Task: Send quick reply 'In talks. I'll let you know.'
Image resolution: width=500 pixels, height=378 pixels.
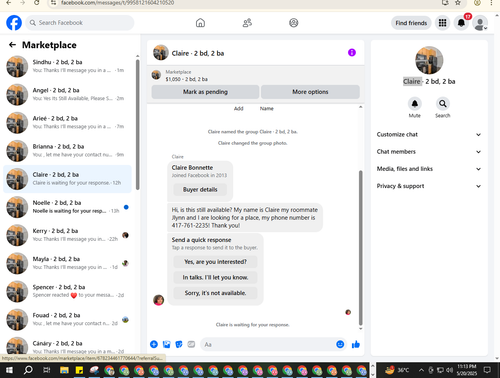Action: coord(215,277)
